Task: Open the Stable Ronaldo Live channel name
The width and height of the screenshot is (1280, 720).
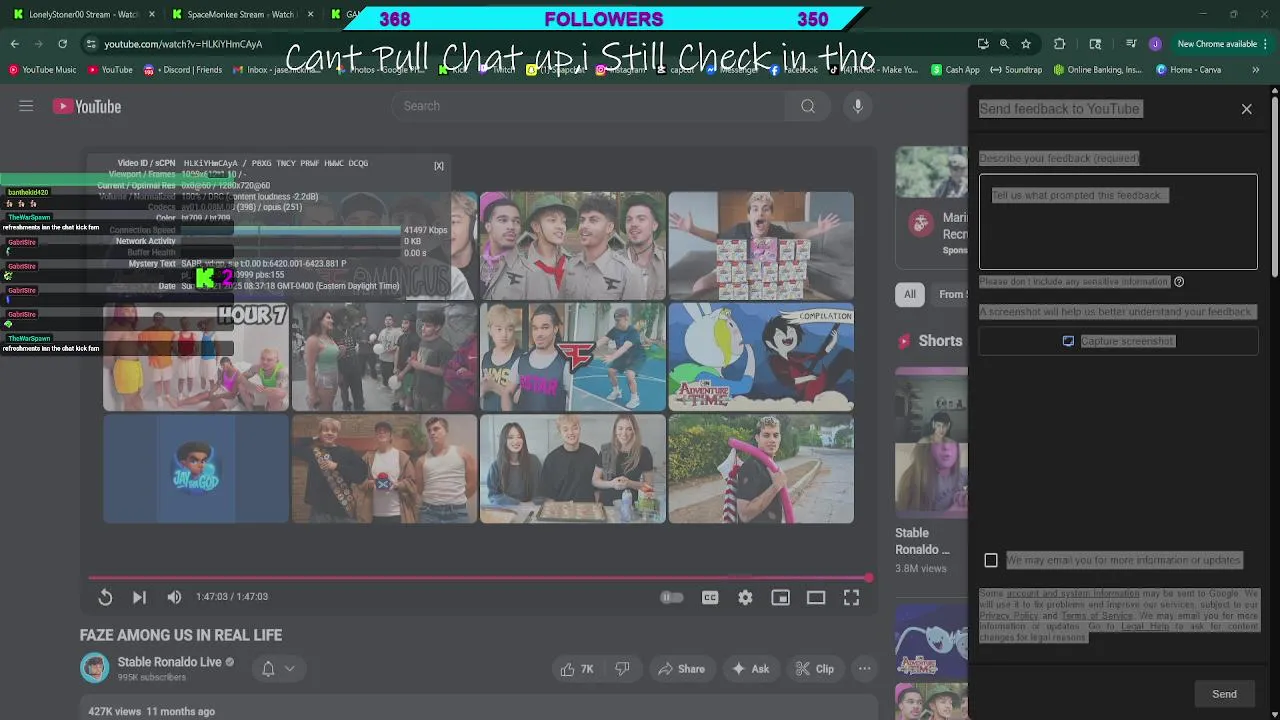Action: click(x=169, y=662)
